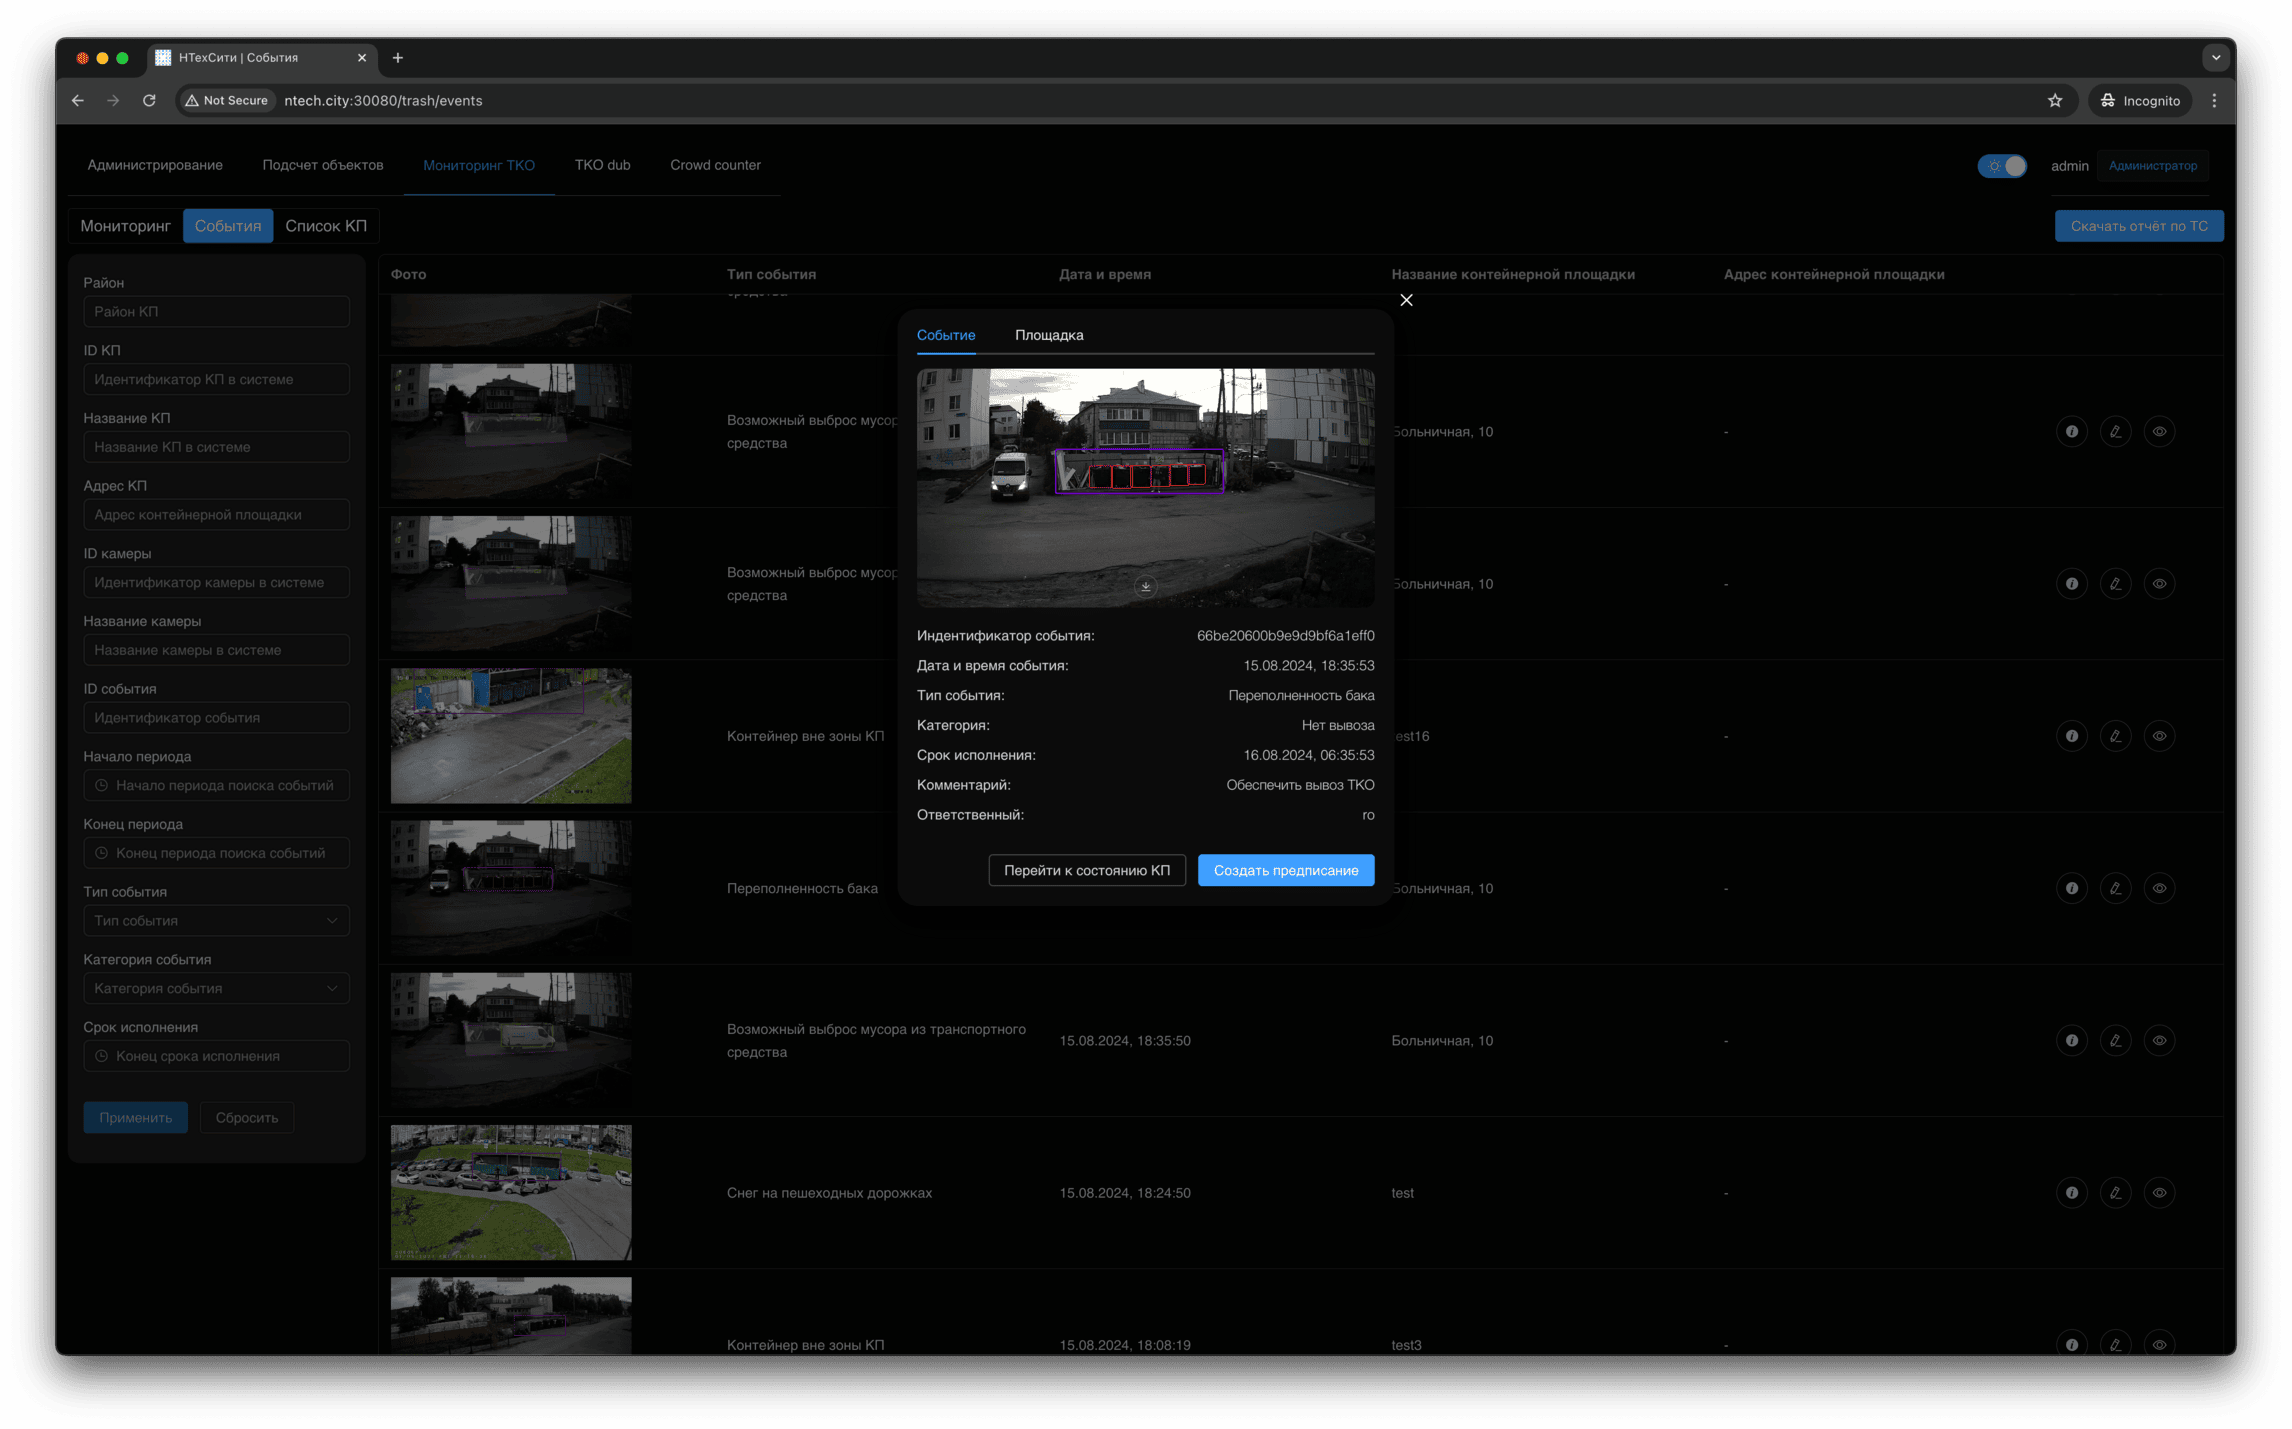Image resolution: width=2292 pixels, height=1429 pixels.
Task: Open the Категория события dropdown
Action: coord(216,989)
